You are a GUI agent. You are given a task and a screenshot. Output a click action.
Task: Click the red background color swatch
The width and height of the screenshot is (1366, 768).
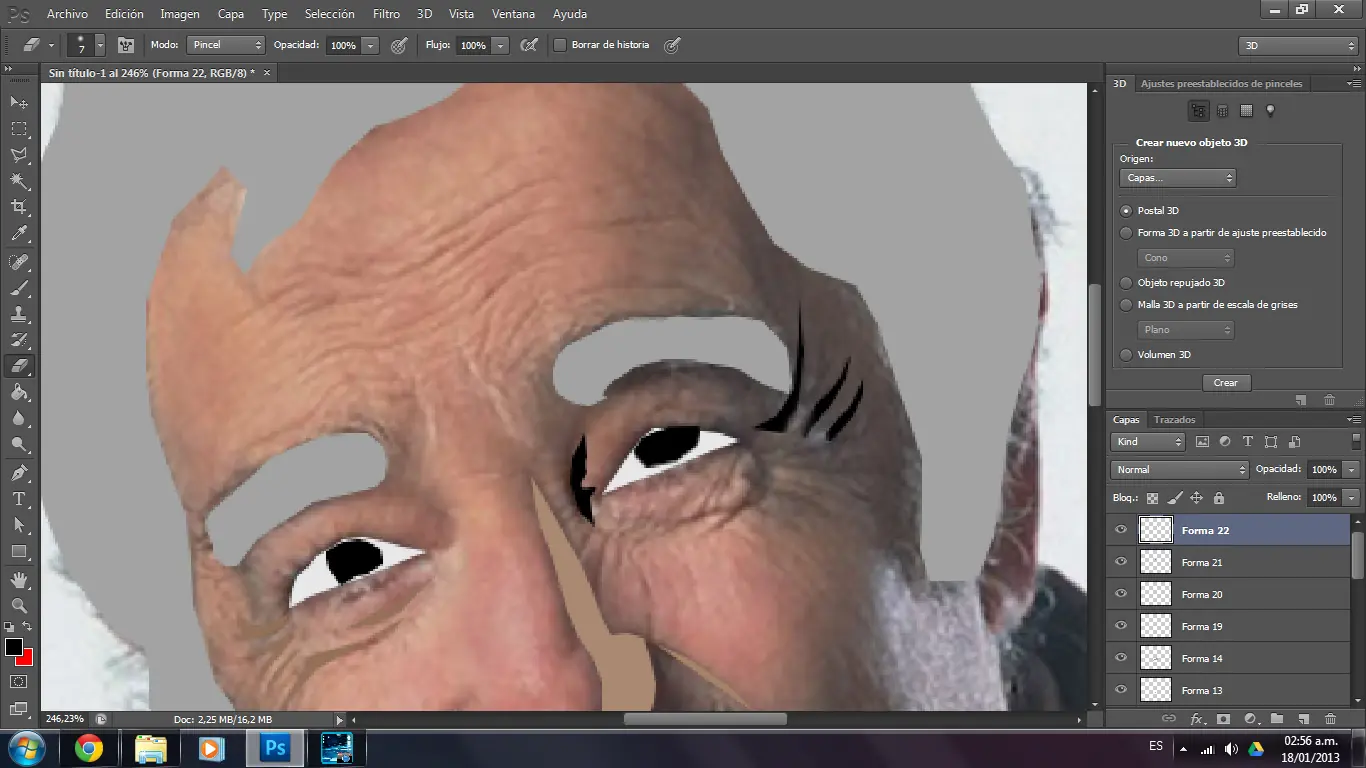27,658
